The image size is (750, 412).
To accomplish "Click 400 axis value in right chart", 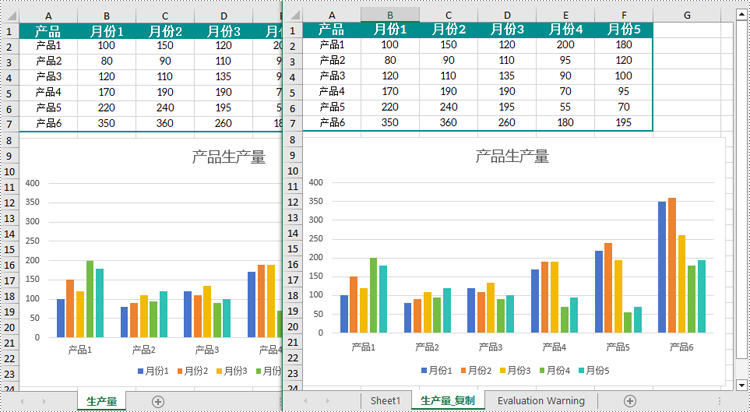I will pos(316,182).
